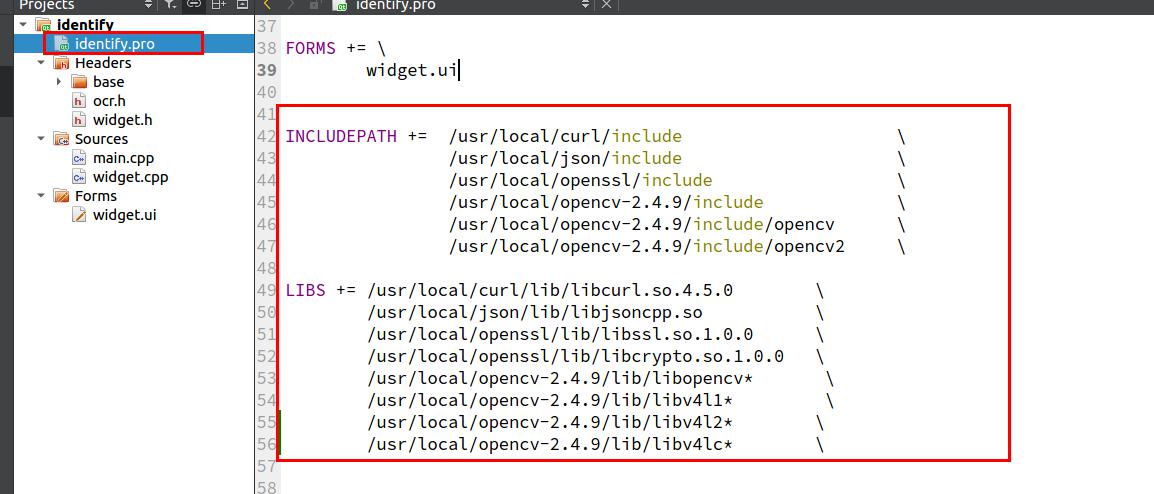This screenshot has width=1154, height=494.
Task: Click line number 57 in the gutter
Action: 266,467
